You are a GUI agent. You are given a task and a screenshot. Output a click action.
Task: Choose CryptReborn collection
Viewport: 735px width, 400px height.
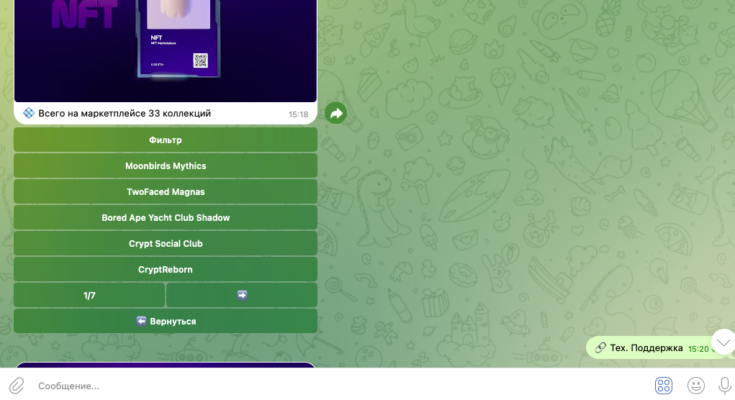pyautogui.click(x=165, y=270)
